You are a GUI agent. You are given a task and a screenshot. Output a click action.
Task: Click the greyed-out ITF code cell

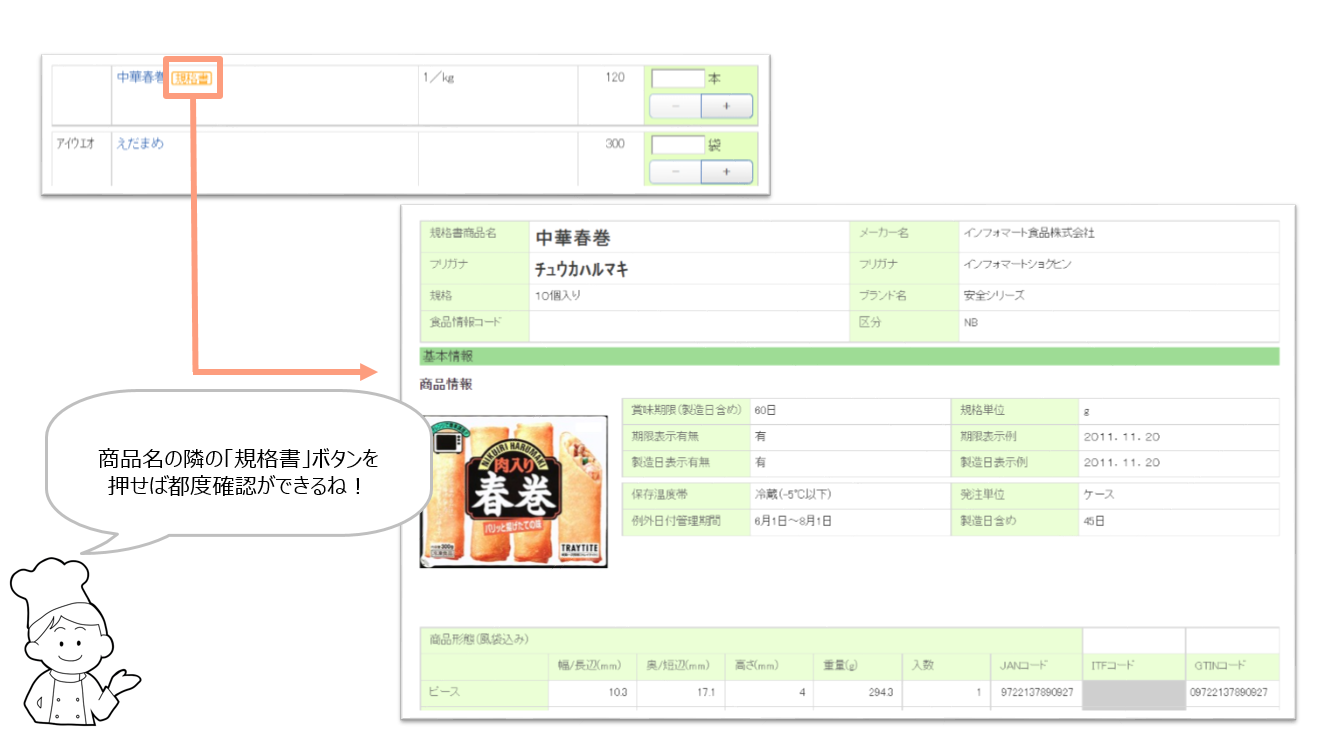(1134, 695)
